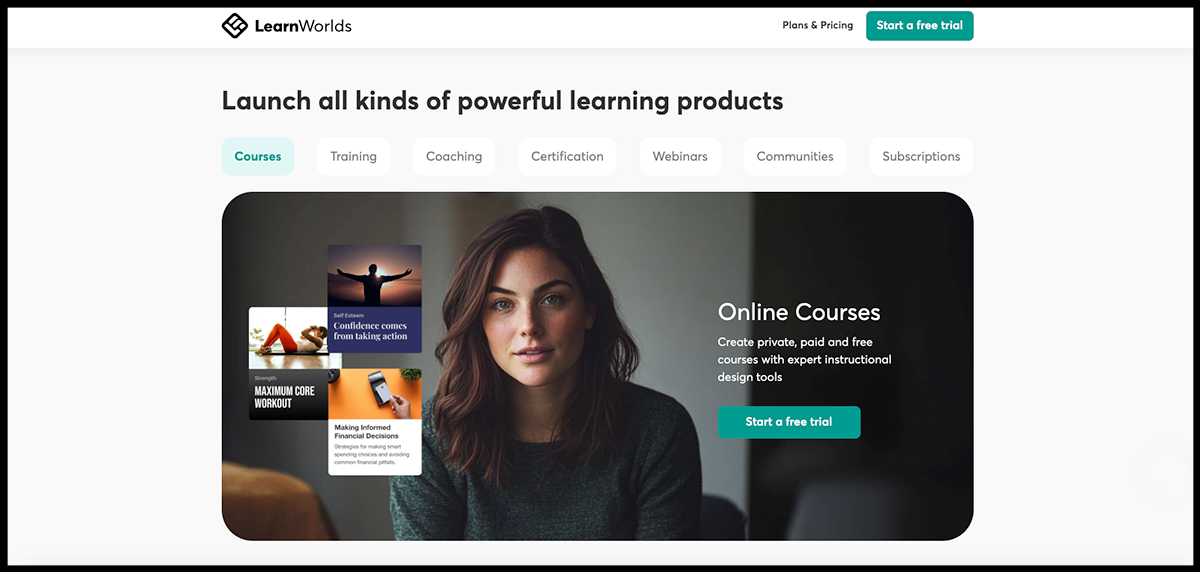1200x572 pixels.
Task: Click the Confidence comes from taking action card
Action: 375,299
